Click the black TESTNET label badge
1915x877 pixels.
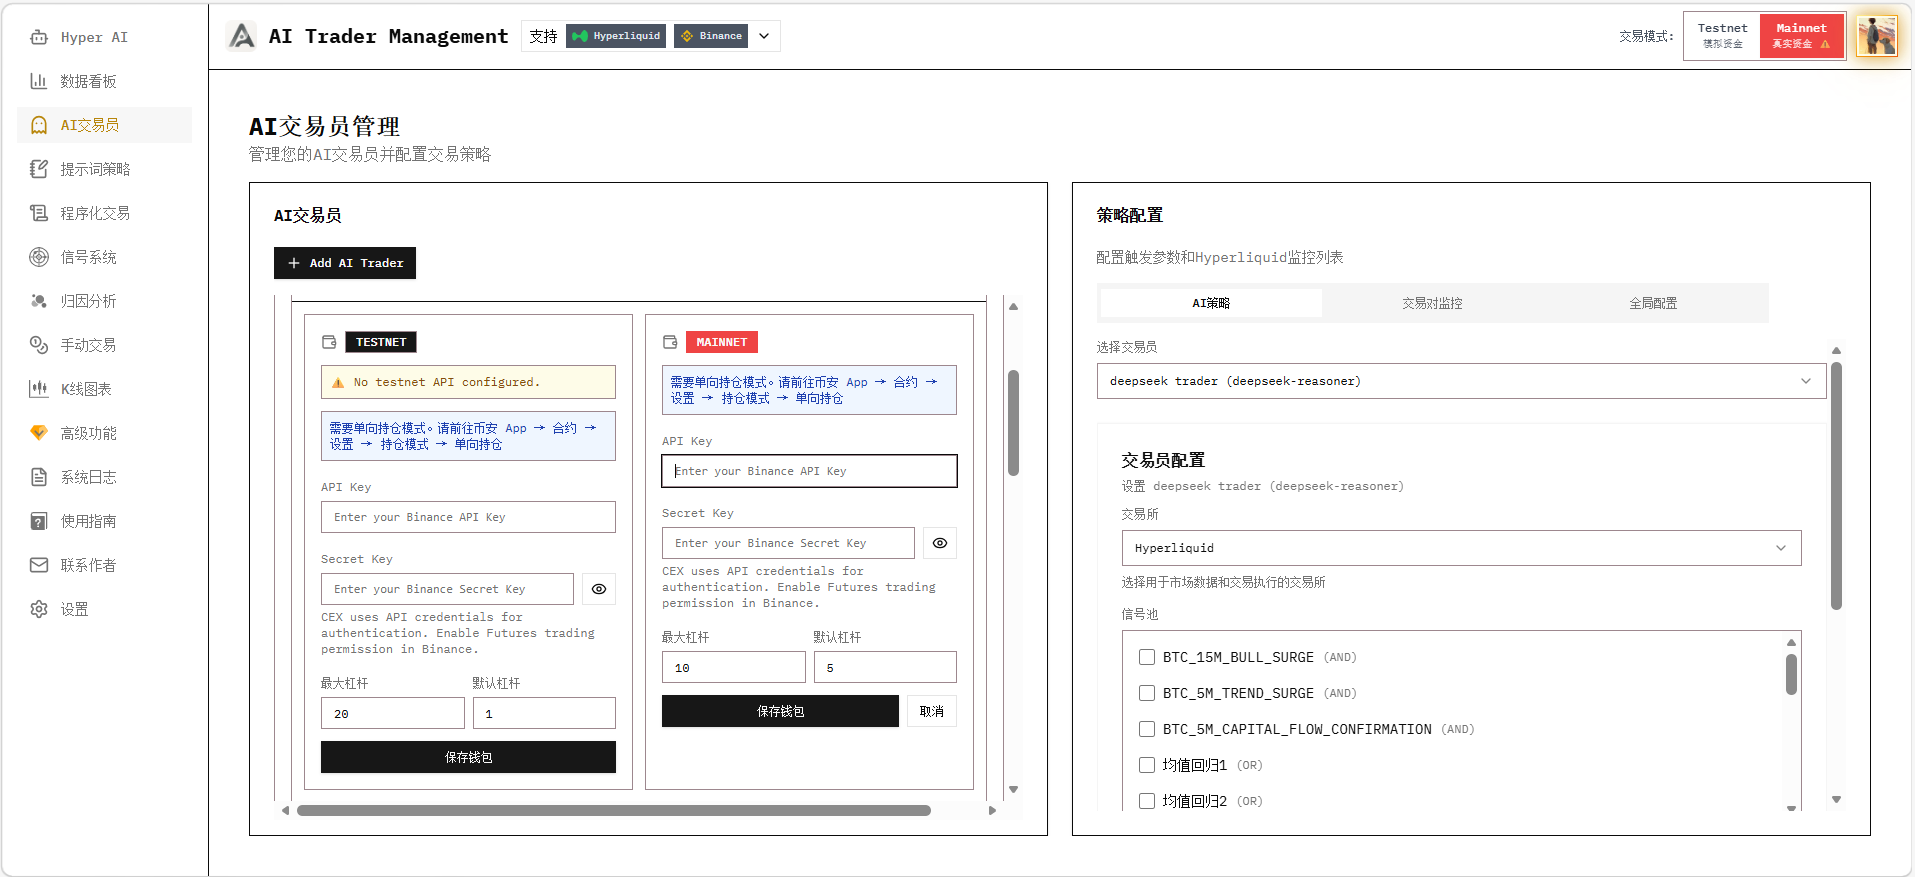381,342
